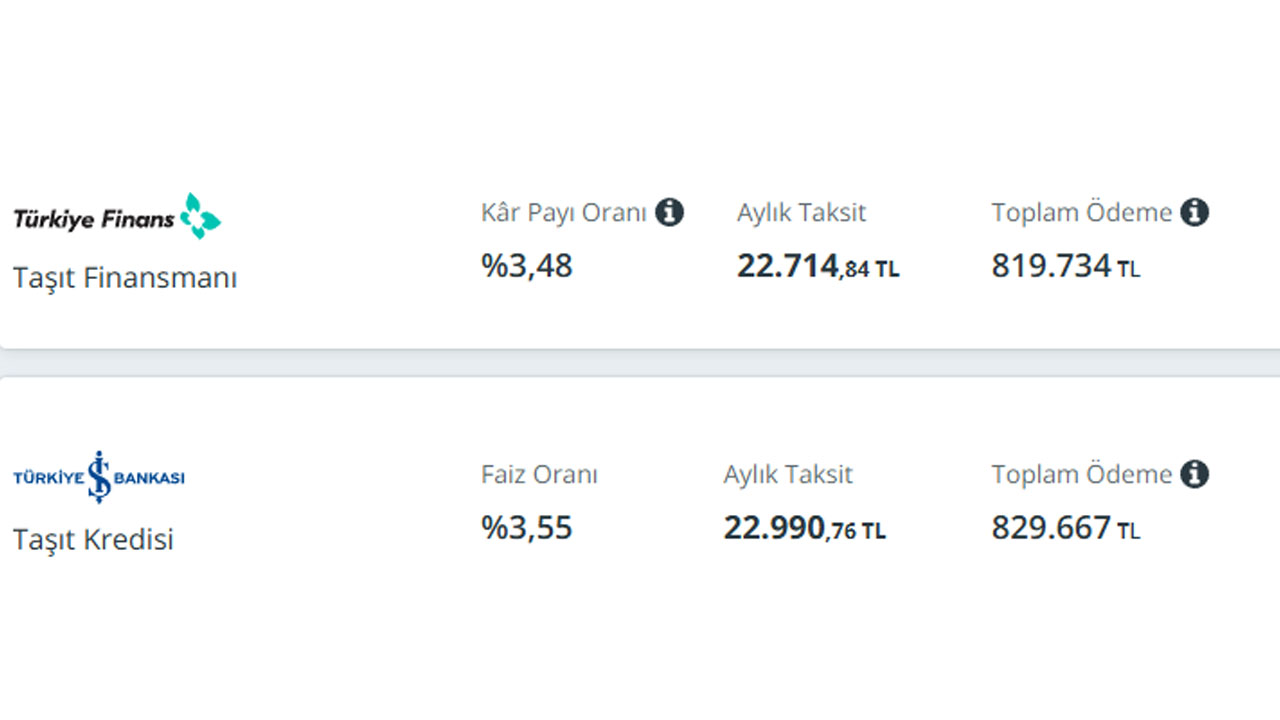Click the Faiz Oranı label
The image size is (1280, 720).
(x=539, y=474)
